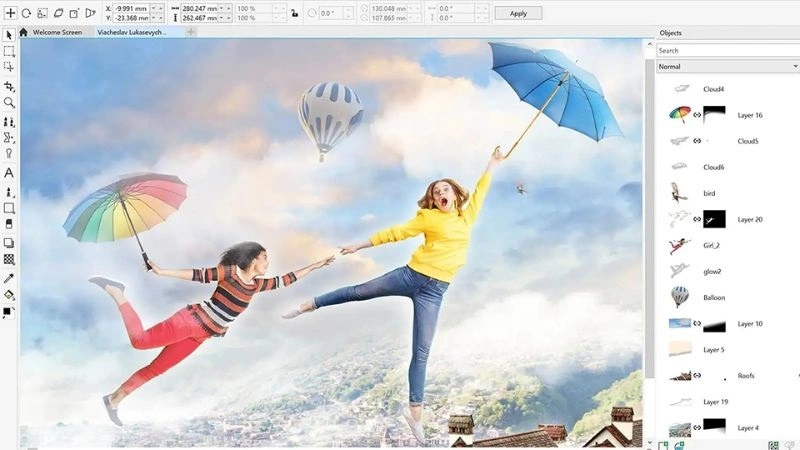Select the Crop tool
This screenshot has width=800, height=450.
point(9,87)
